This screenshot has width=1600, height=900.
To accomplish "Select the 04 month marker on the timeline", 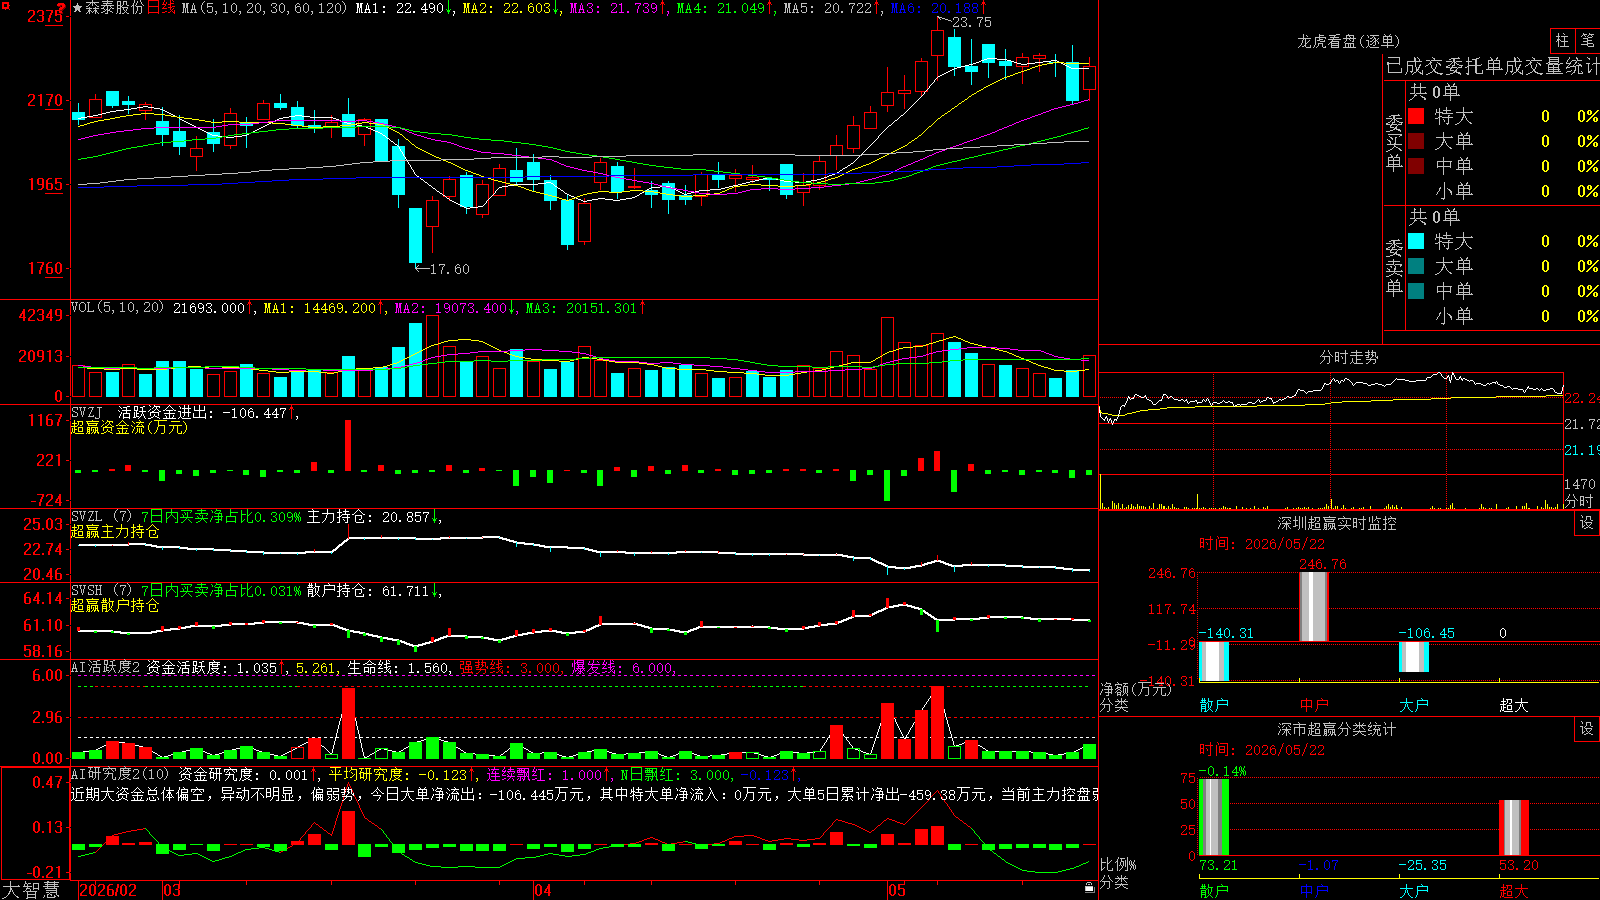I will 543,890.
